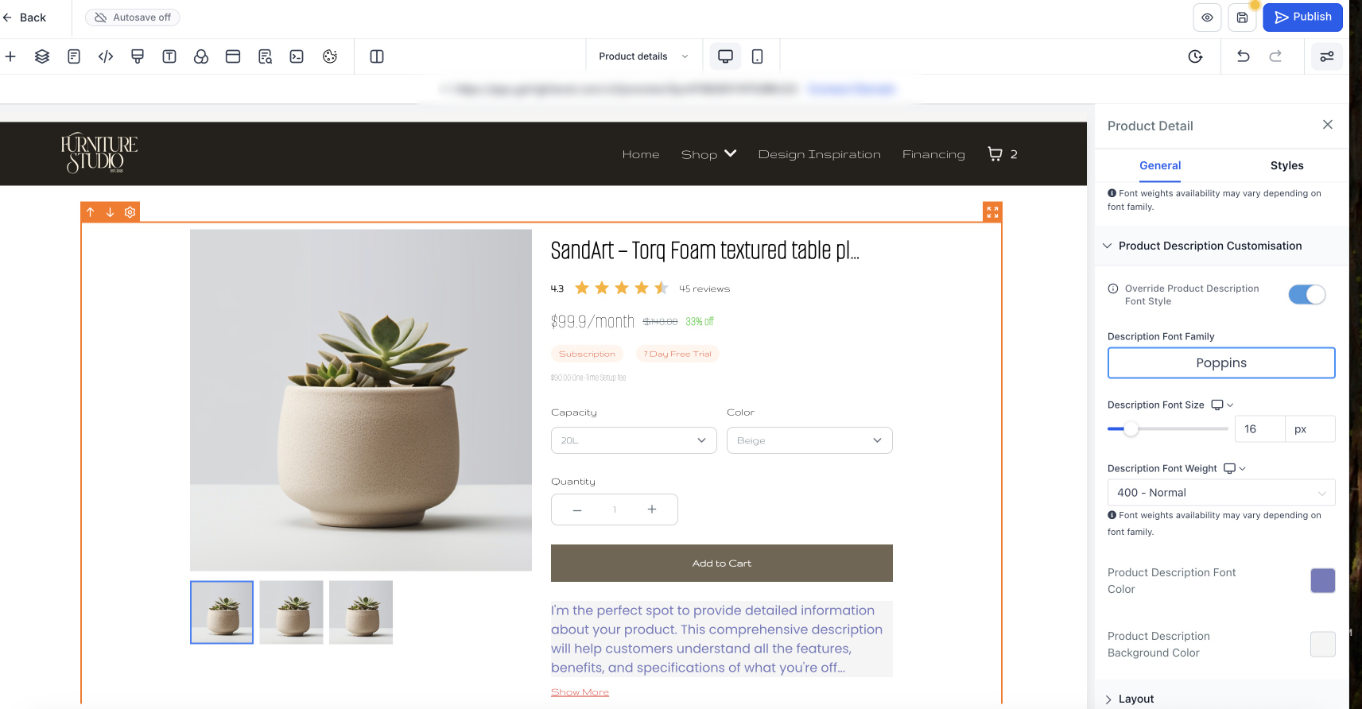Open Description Font Weight dropdown

point(1221,493)
